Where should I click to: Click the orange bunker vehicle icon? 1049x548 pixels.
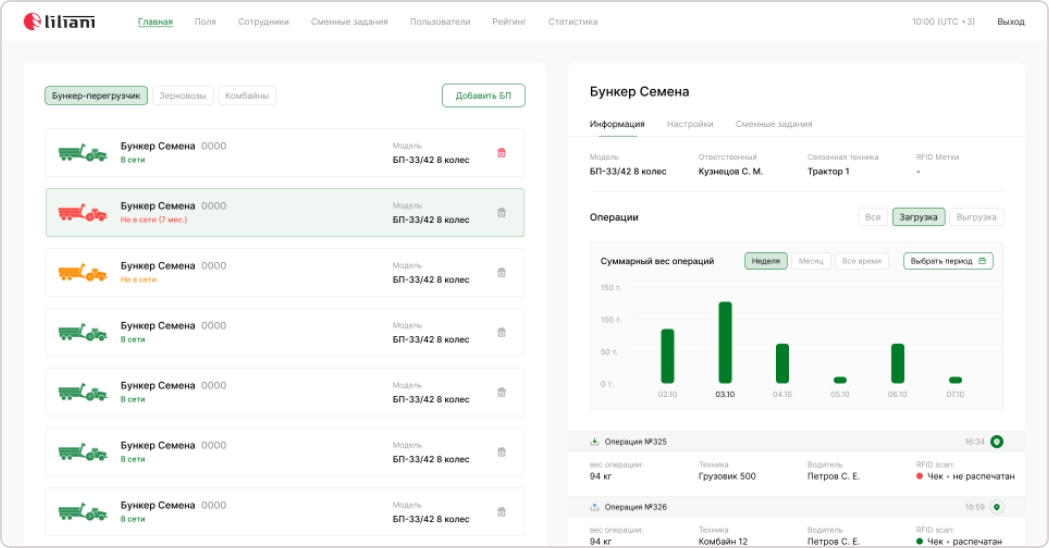tap(83, 272)
